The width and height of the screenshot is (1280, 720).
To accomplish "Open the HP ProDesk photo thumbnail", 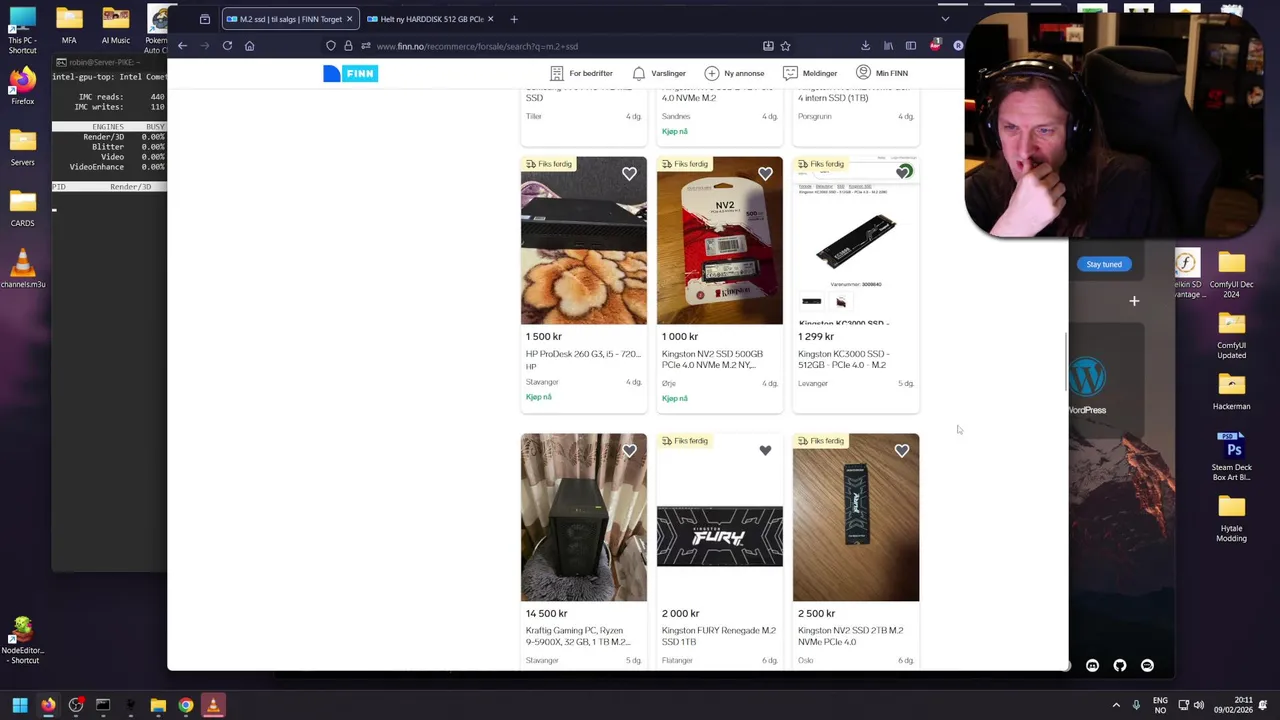I will coord(583,241).
